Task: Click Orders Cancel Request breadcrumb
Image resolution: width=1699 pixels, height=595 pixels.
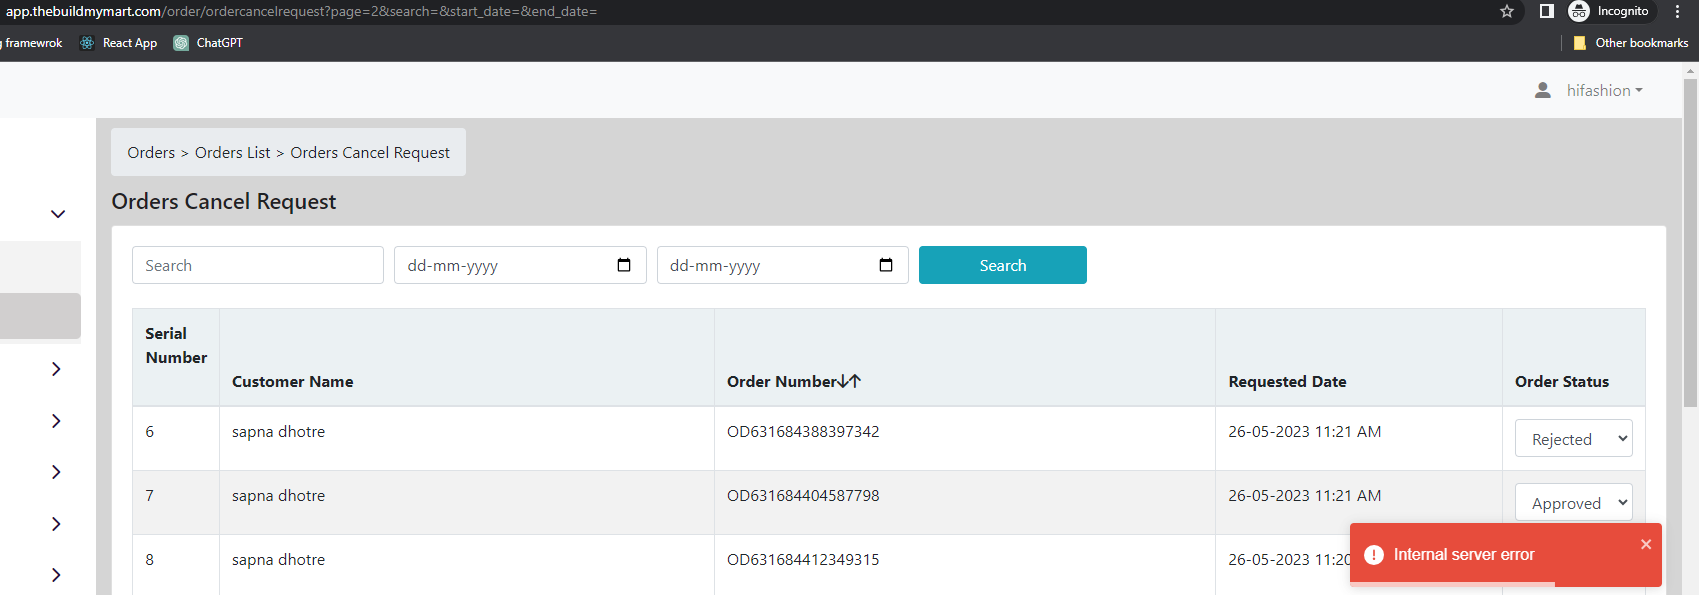Action: (x=370, y=152)
